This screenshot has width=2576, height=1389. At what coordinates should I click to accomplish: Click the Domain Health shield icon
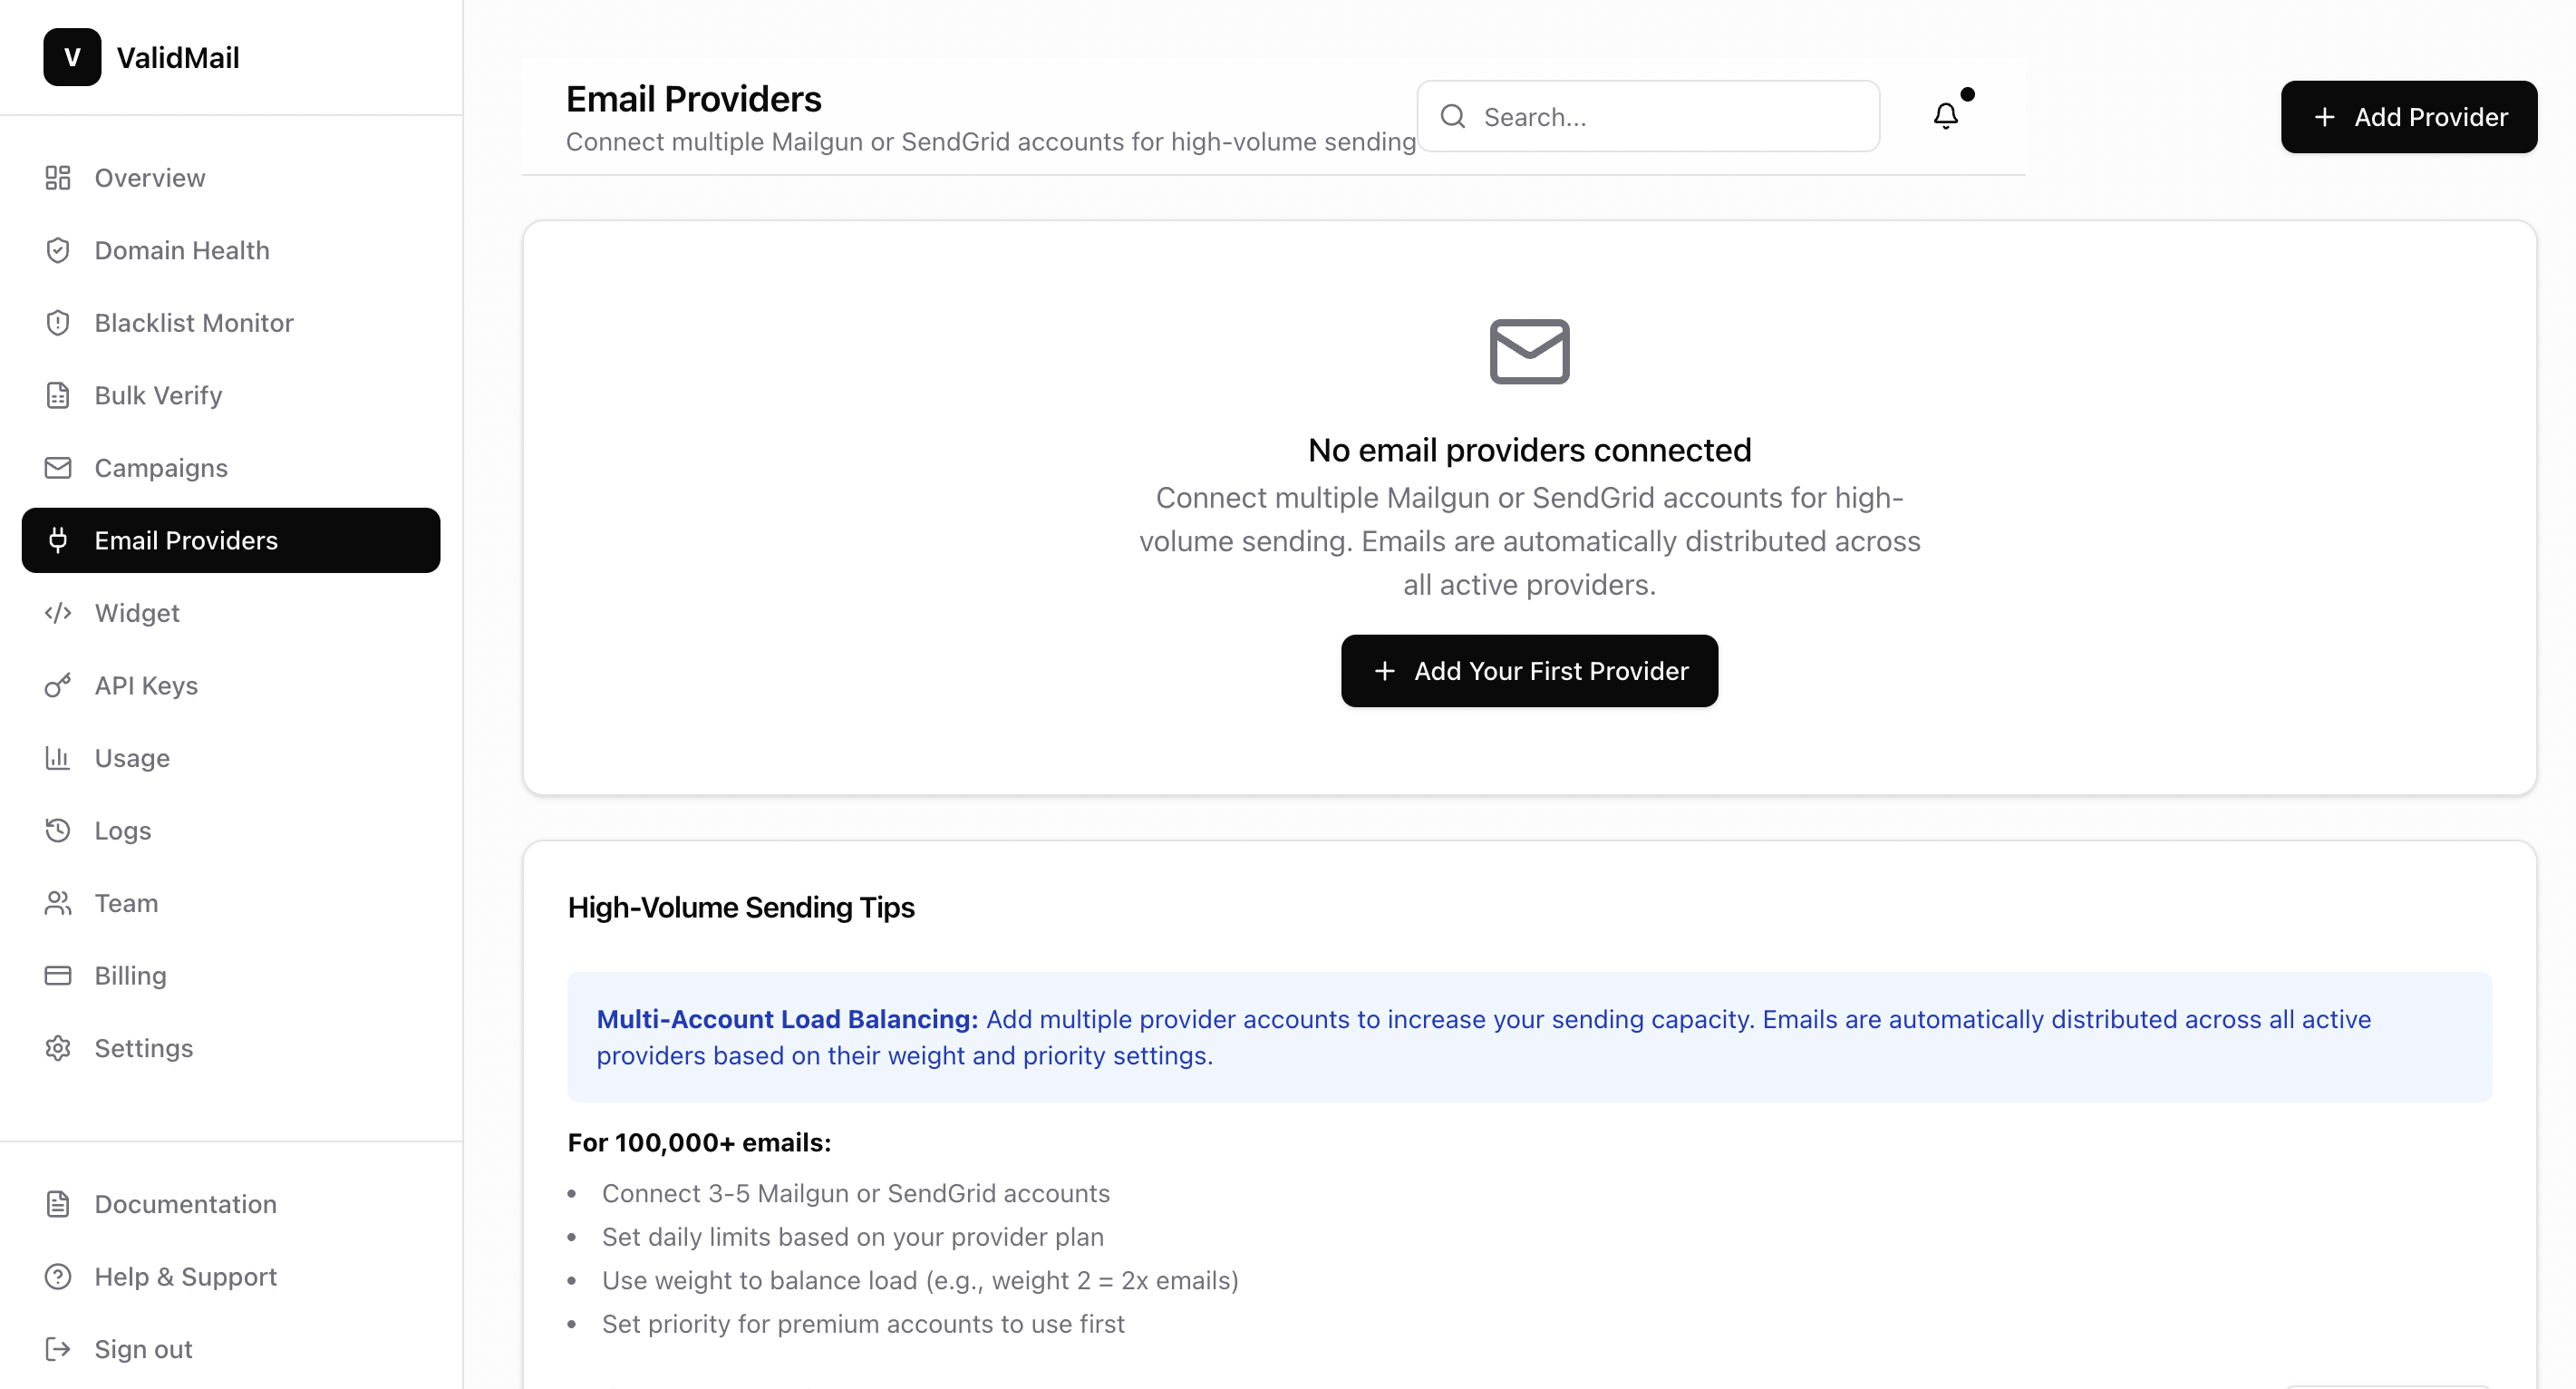click(x=57, y=250)
